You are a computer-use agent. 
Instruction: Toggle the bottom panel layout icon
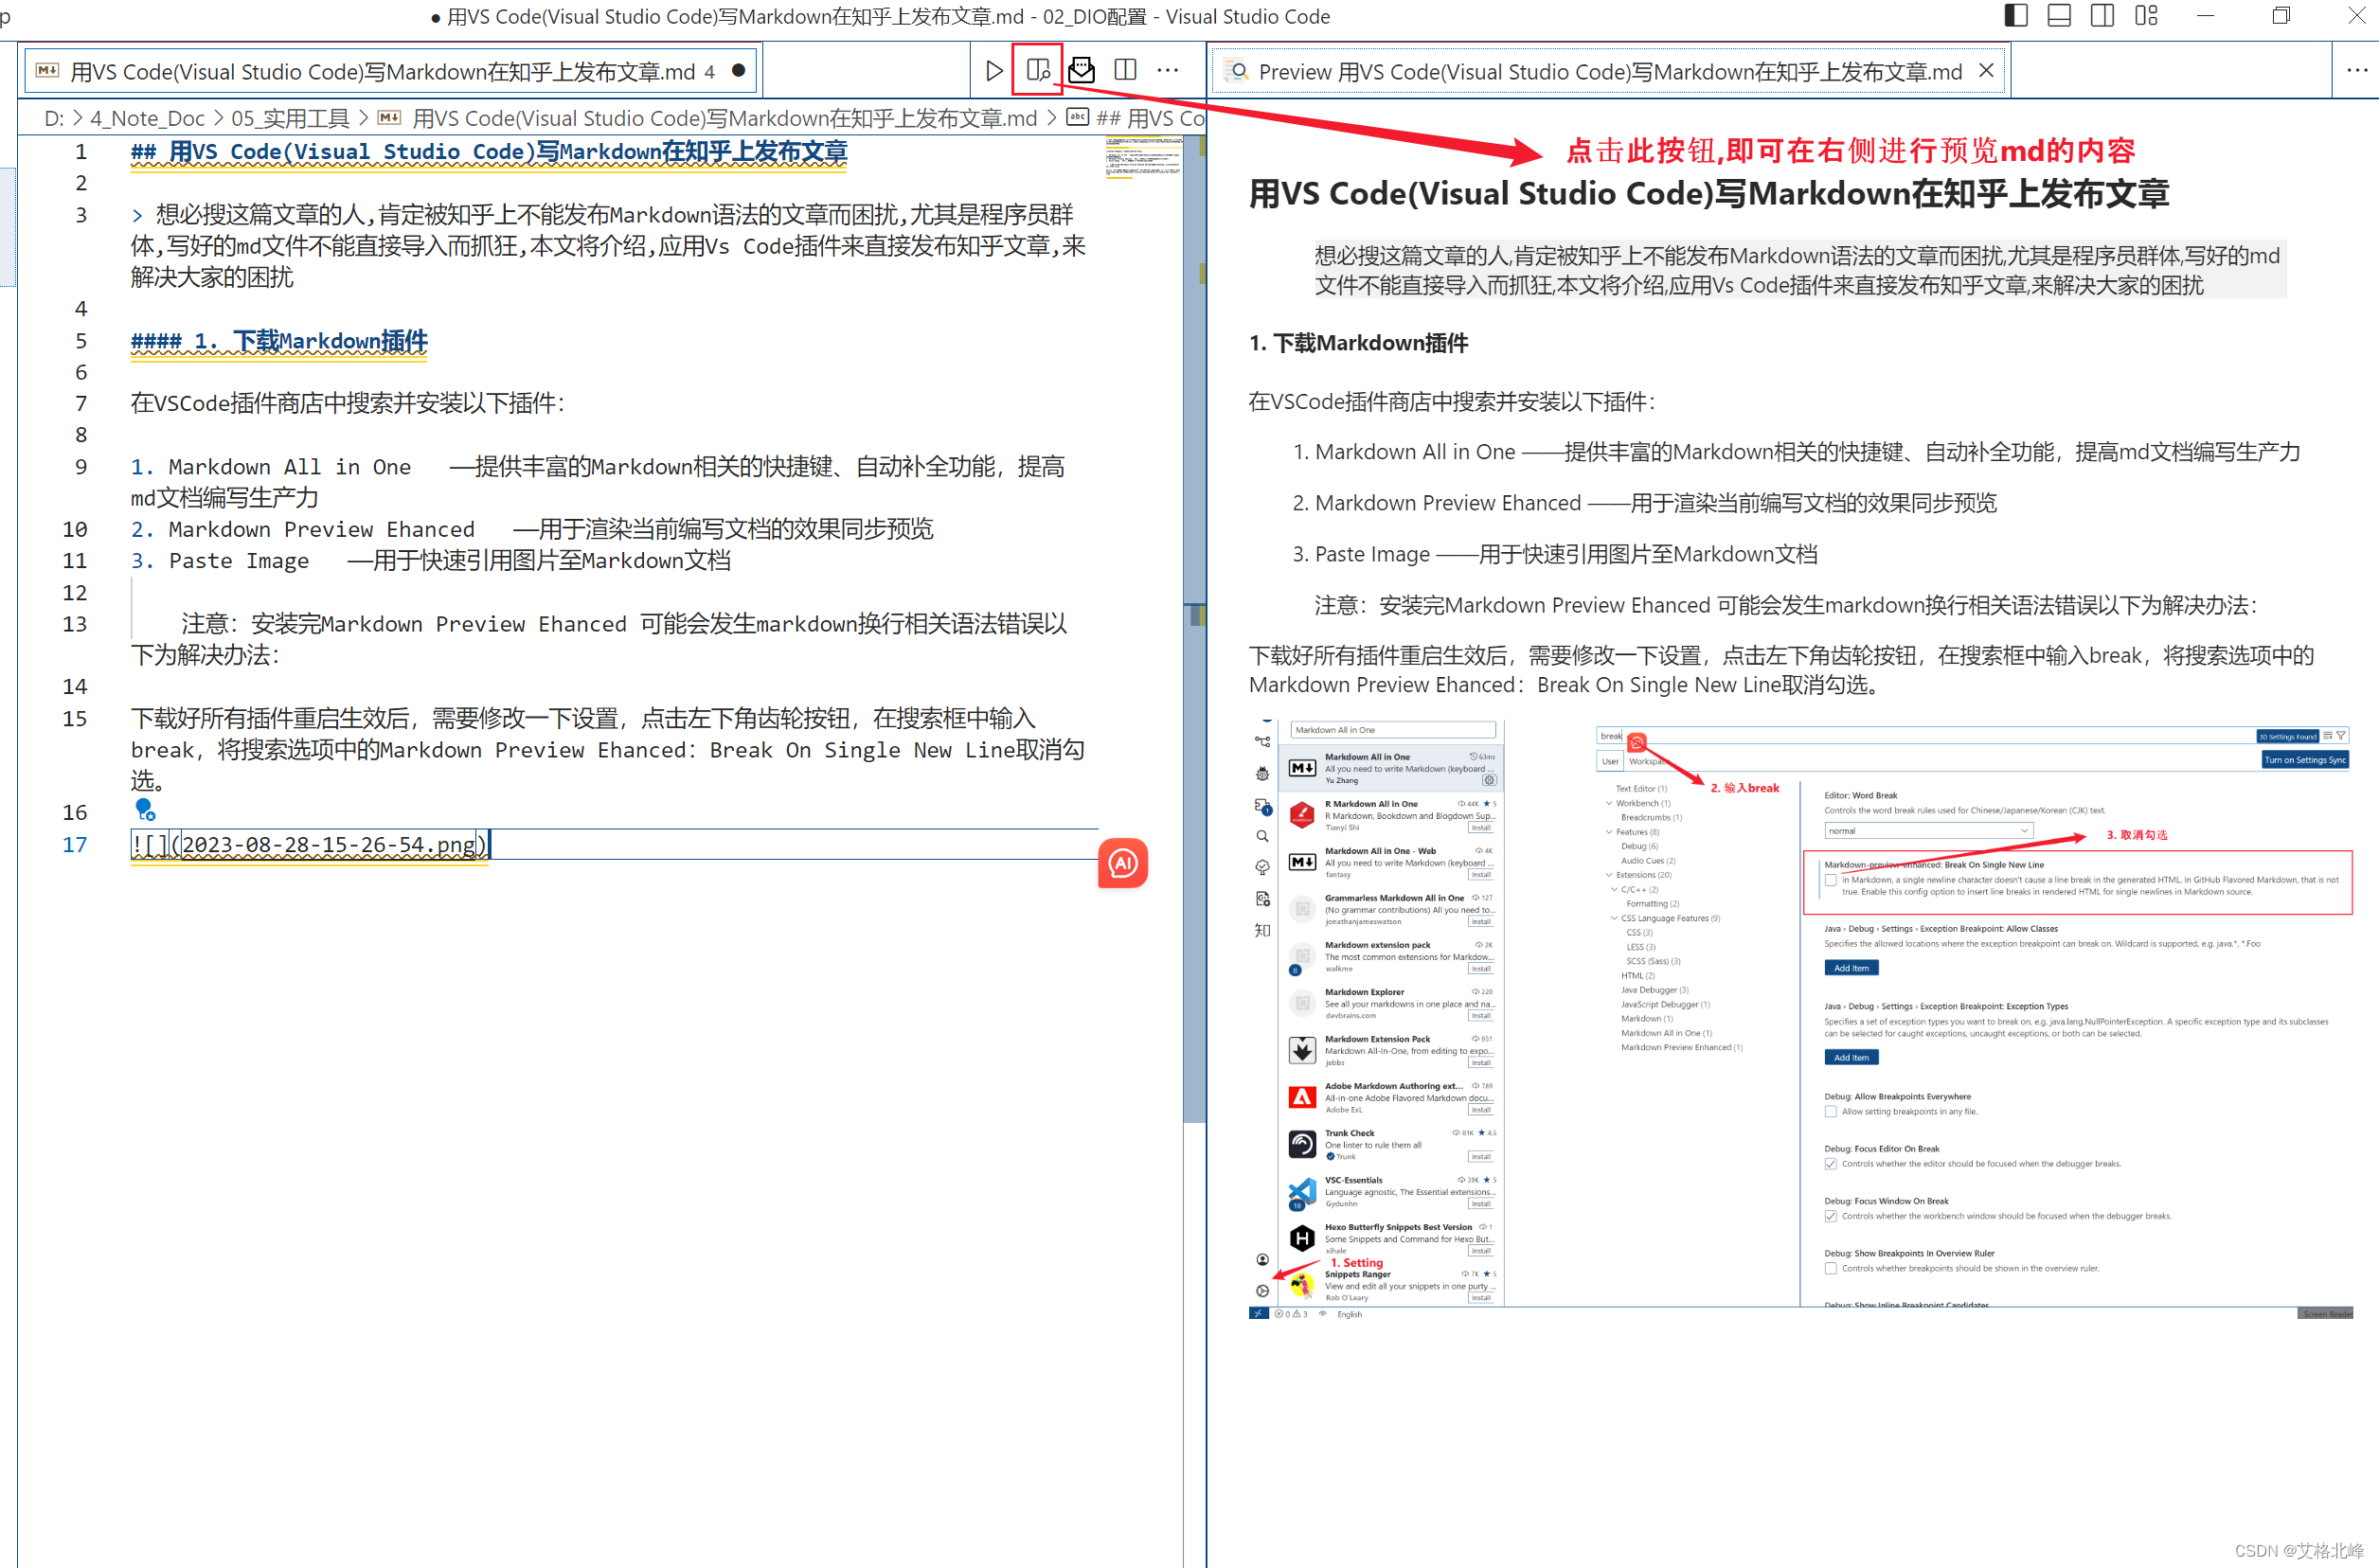pyautogui.click(x=2059, y=16)
